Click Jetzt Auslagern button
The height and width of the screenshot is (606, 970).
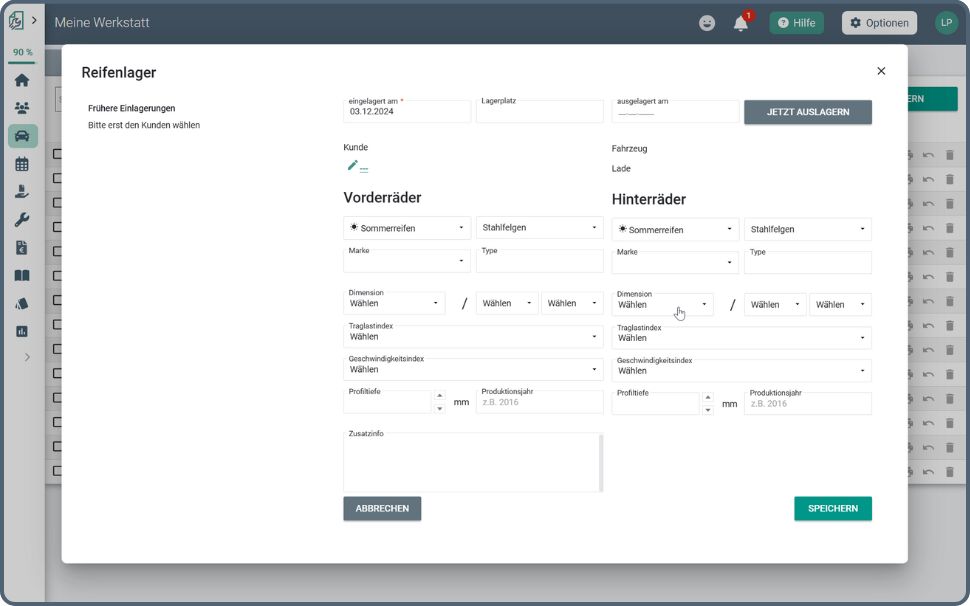[x=807, y=112]
